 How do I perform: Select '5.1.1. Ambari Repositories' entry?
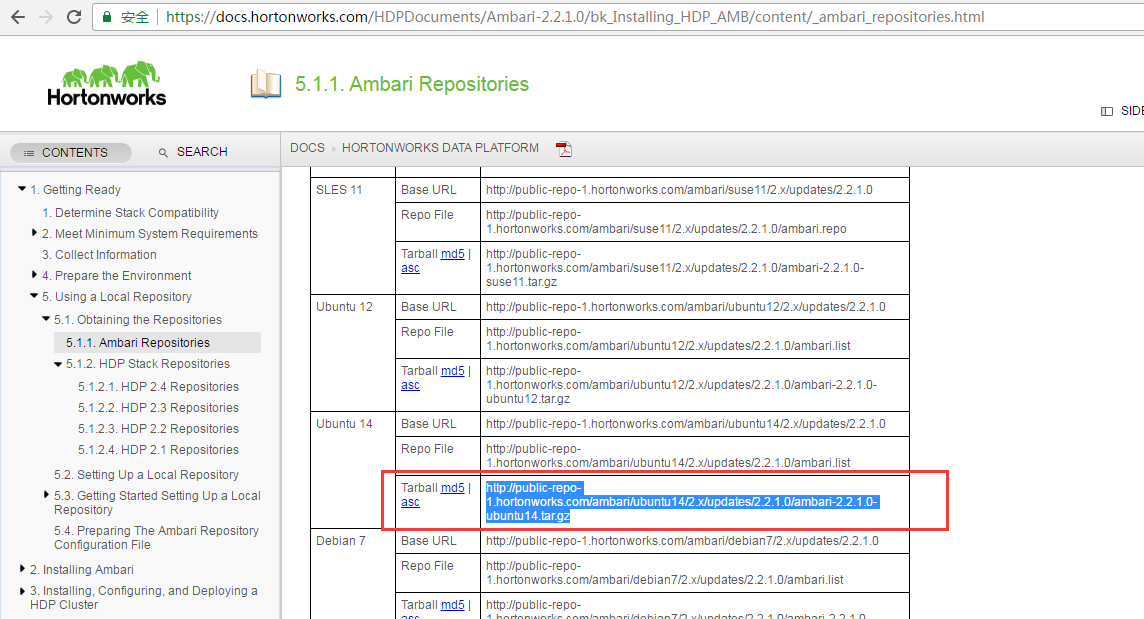[x=138, y=342]
